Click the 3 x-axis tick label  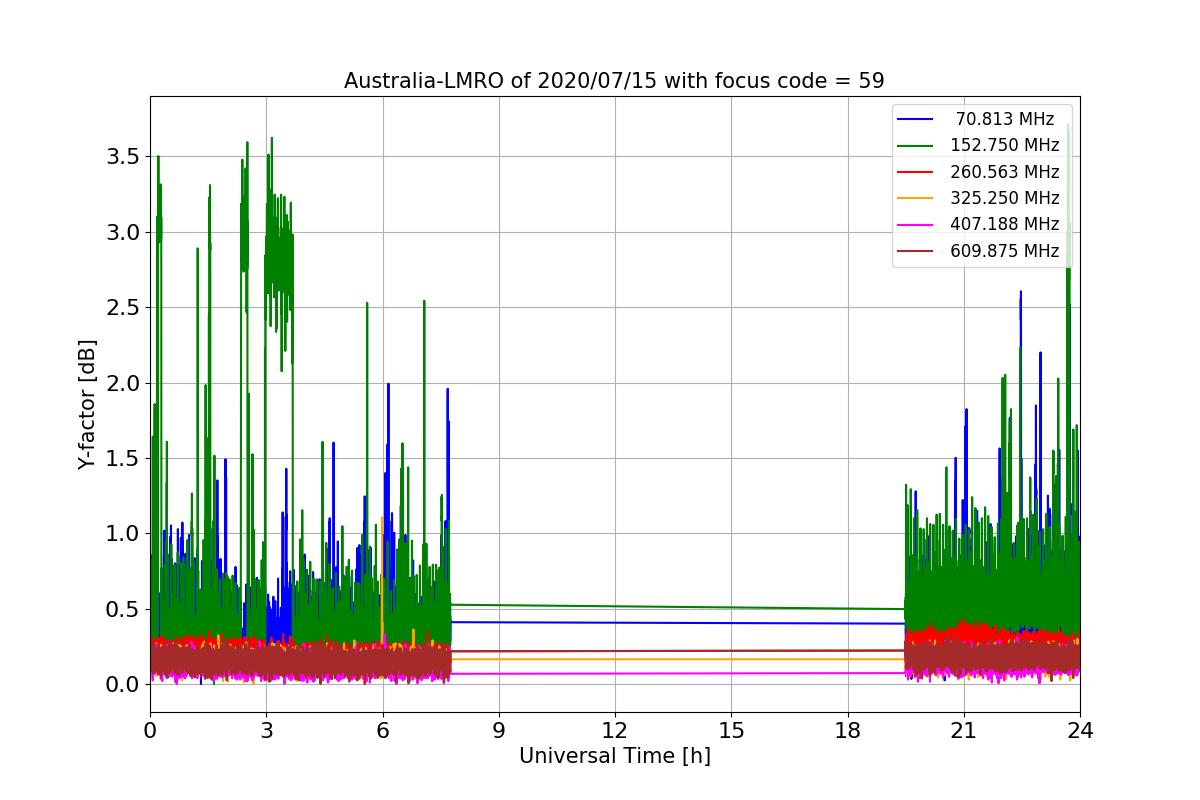[266, 731]
